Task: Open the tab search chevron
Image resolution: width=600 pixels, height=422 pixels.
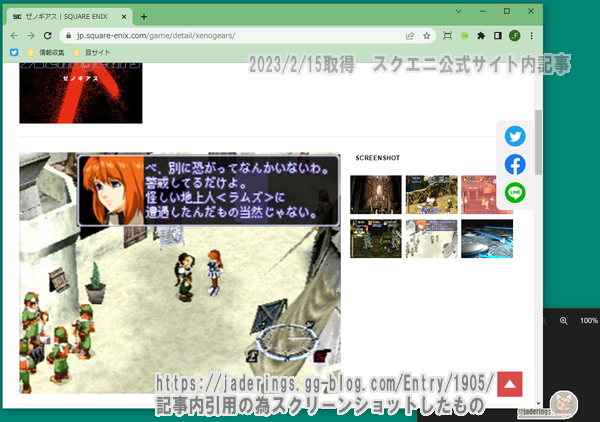Action: coord(458,11)
